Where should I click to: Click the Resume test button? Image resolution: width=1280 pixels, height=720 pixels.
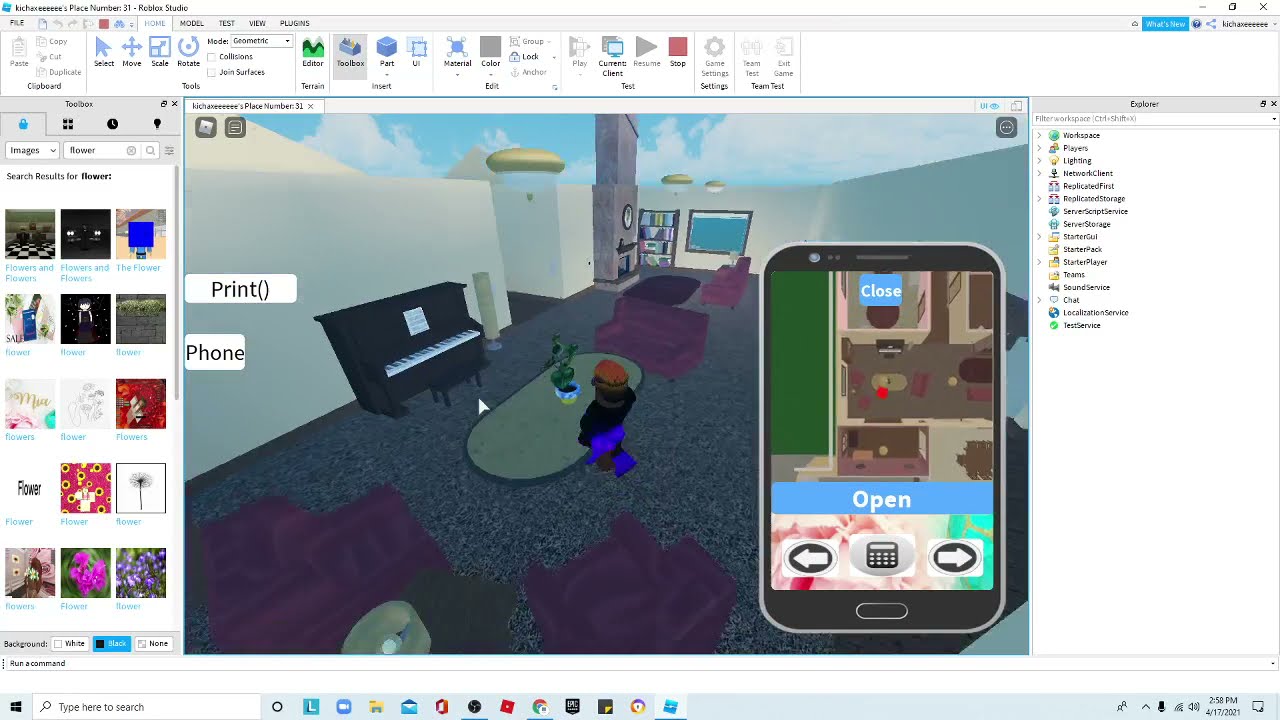pos(646,52)
